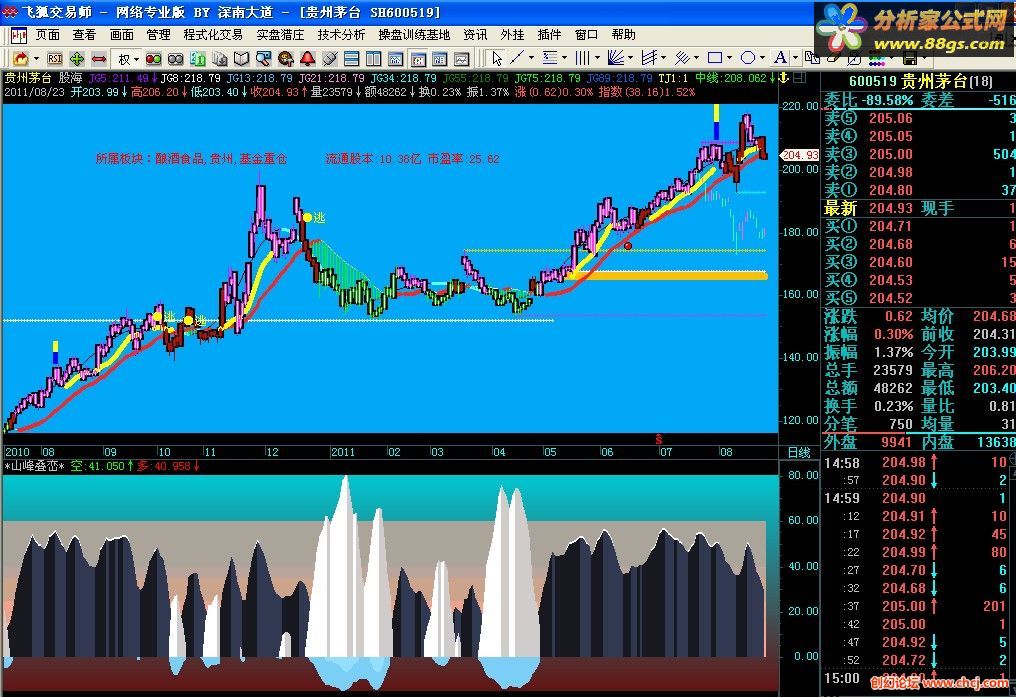Click the *山峰叠峦* indicator label
This screenshot has width=1016, height=697.
34,466
